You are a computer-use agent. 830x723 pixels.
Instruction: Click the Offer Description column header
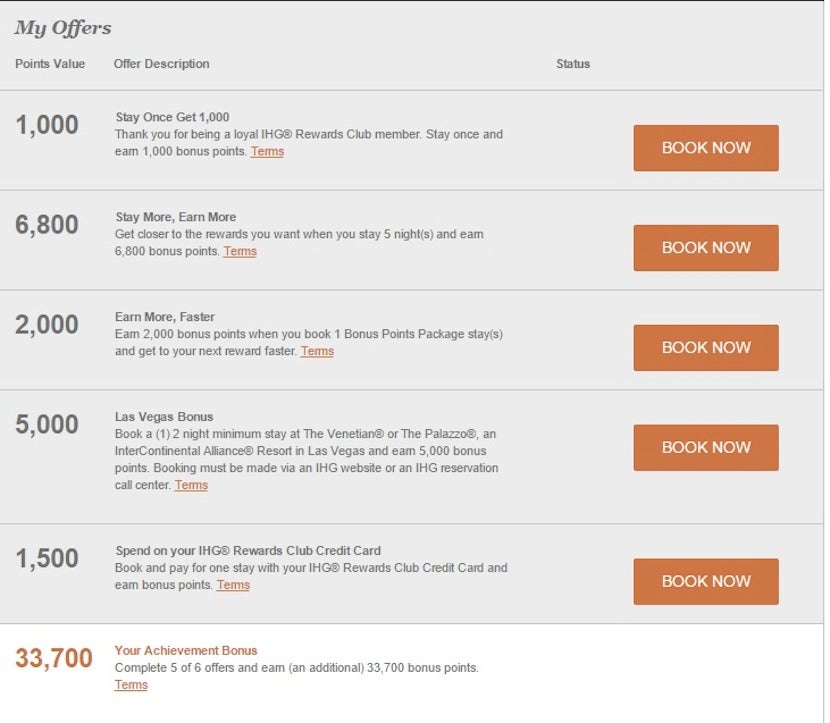point(161,64)
